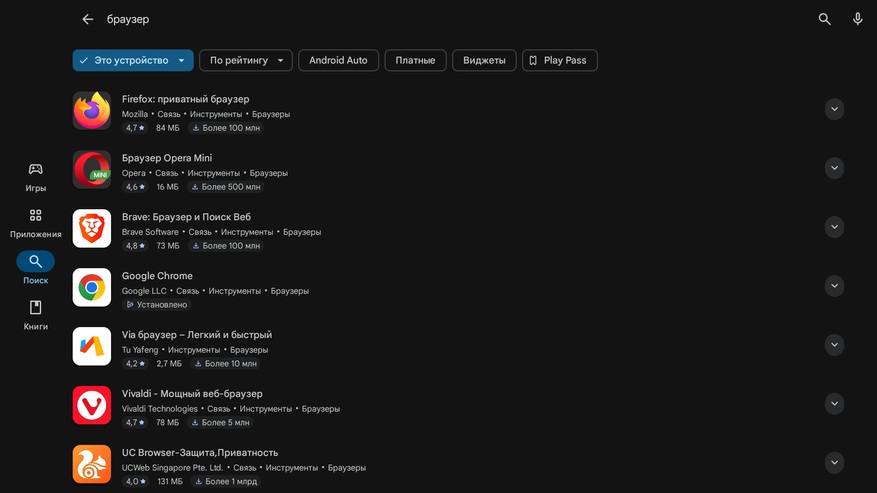This screenshot has height=493, width=877.
Task: Switch to the Приложения section
Action: tap(35, 223)
